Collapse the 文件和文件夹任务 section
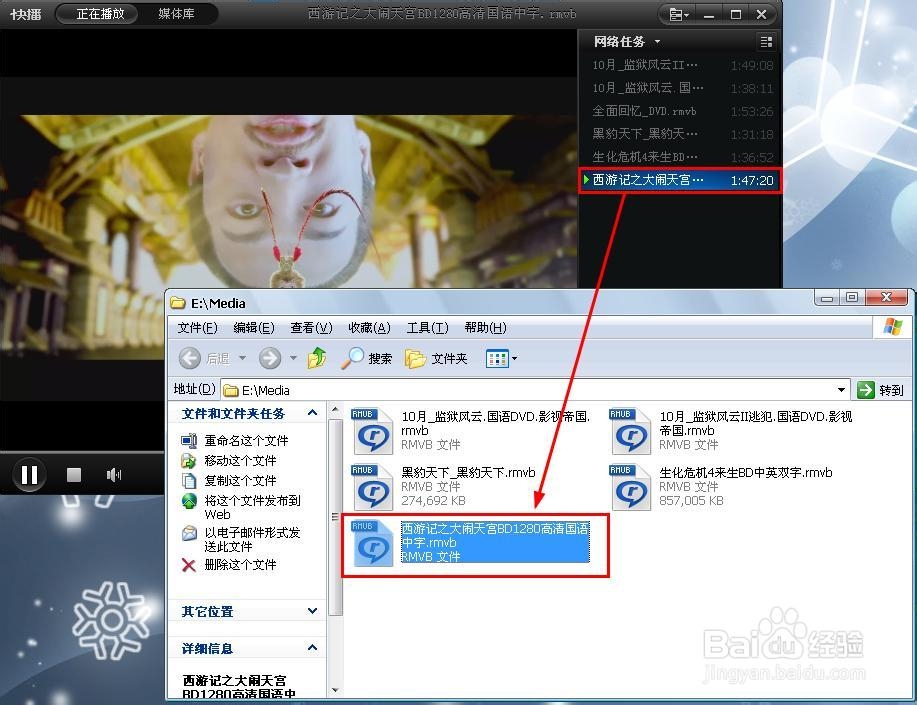 click(x=313, y=413)
